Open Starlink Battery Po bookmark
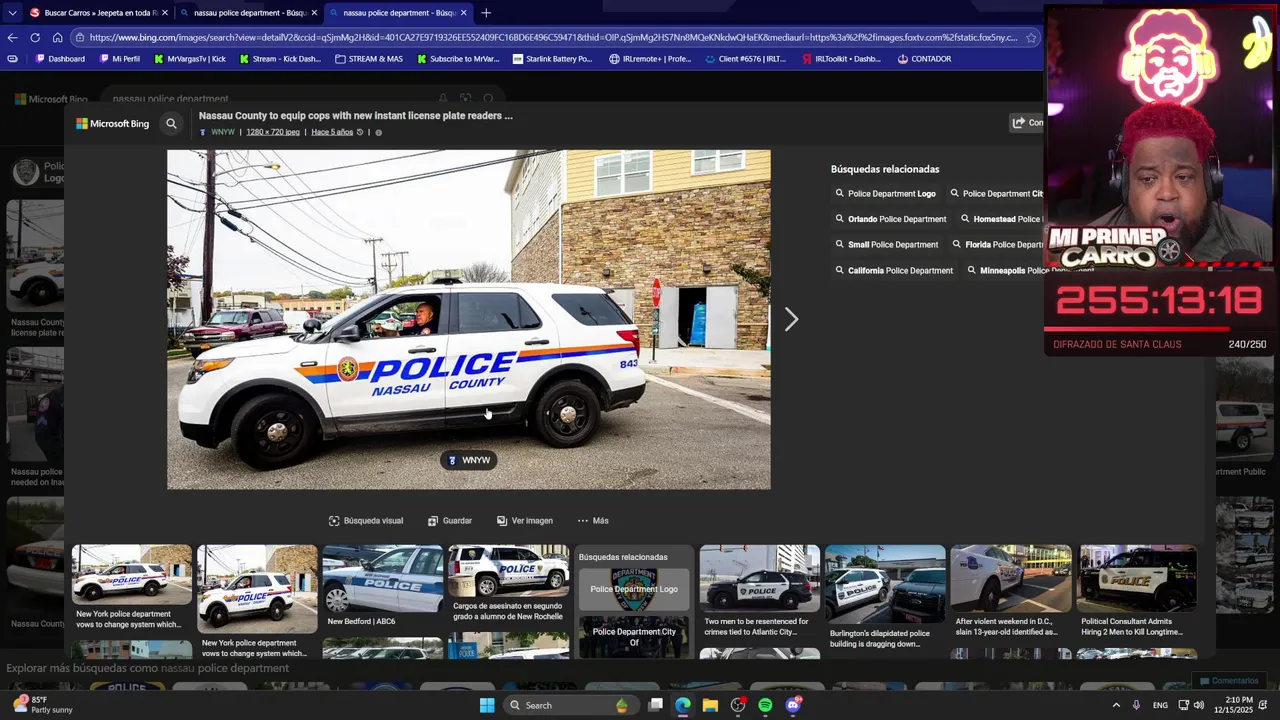Image resolution: width=1280 pixels, height=720 pixels. [x=552, y=59]
